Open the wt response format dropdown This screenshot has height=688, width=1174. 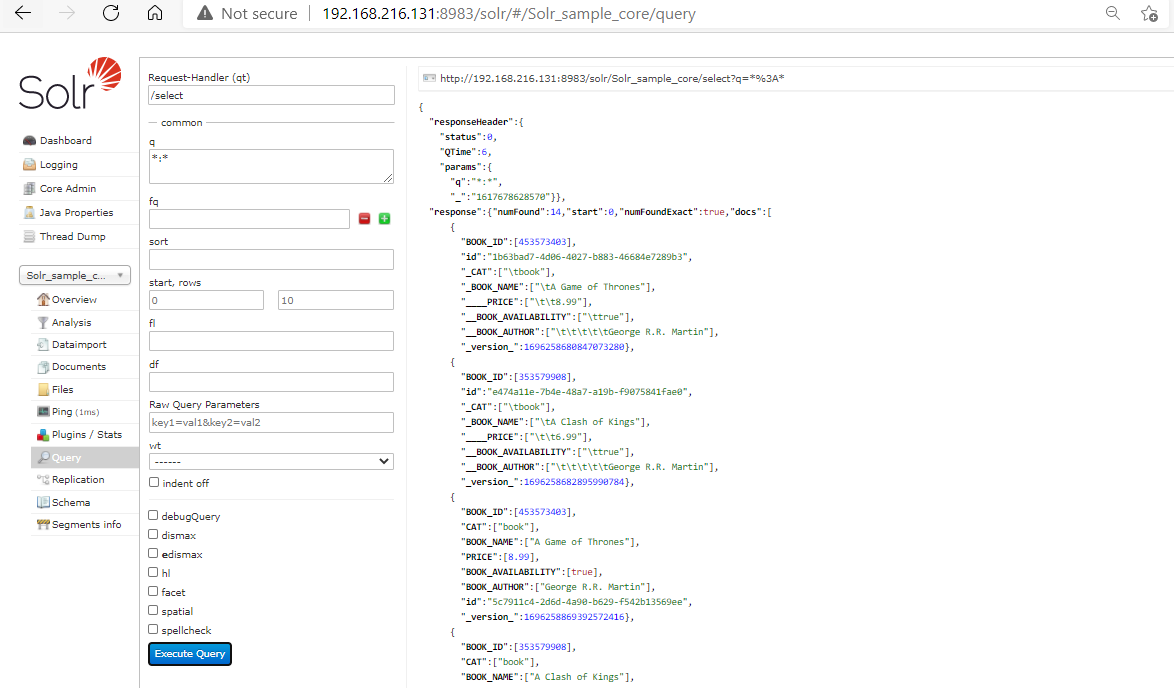(271, 461)
